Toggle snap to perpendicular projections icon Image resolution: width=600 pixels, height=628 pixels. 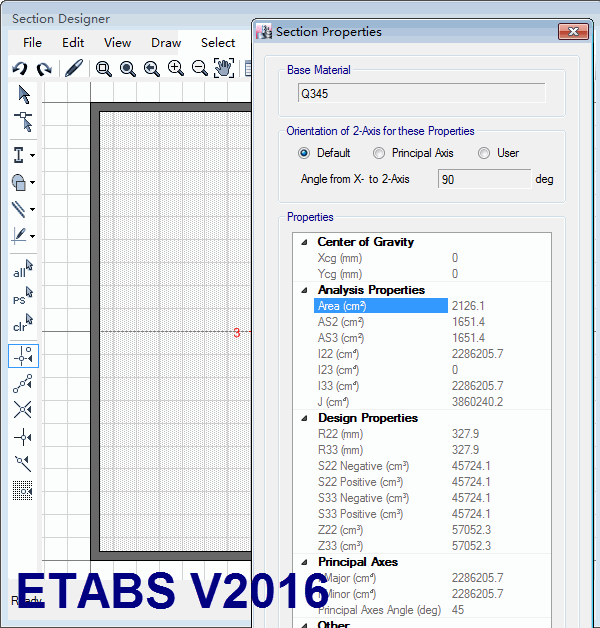(23, 437)
